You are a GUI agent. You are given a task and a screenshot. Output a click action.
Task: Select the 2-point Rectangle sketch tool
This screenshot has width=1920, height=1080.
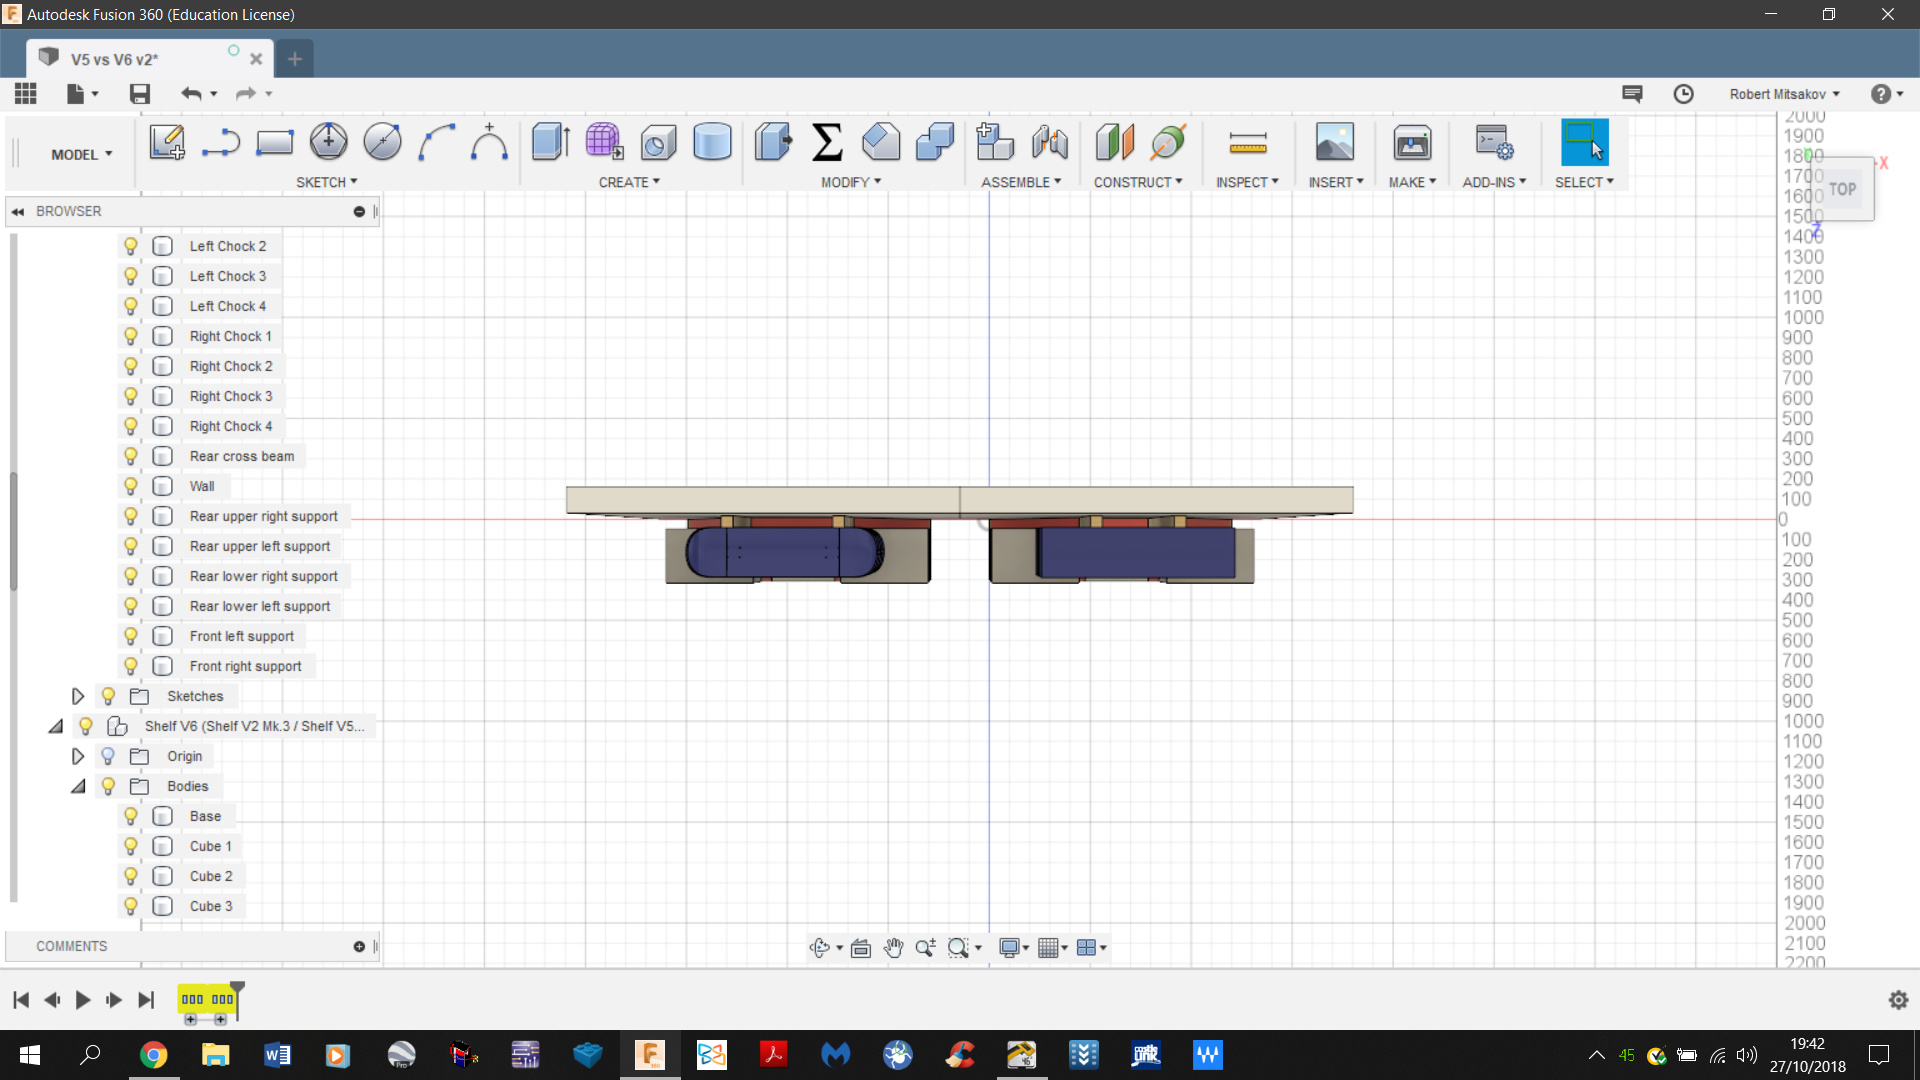point(274,142)
